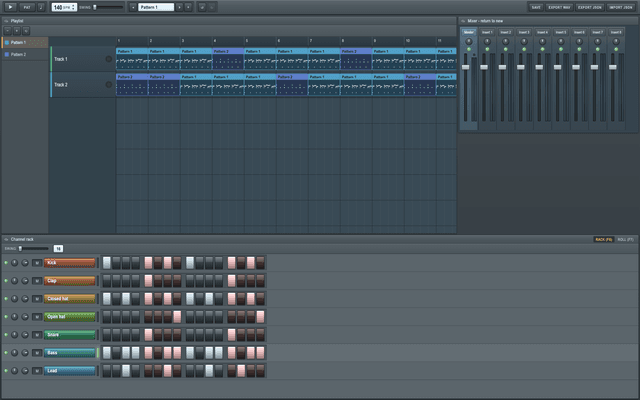
Task: Toggle the metronome note icon
Action: pos(41,7)
